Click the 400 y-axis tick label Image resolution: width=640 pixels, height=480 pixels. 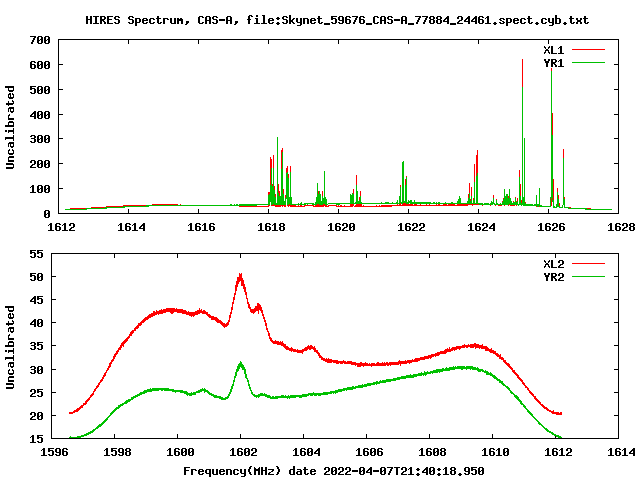pos(40,115)
